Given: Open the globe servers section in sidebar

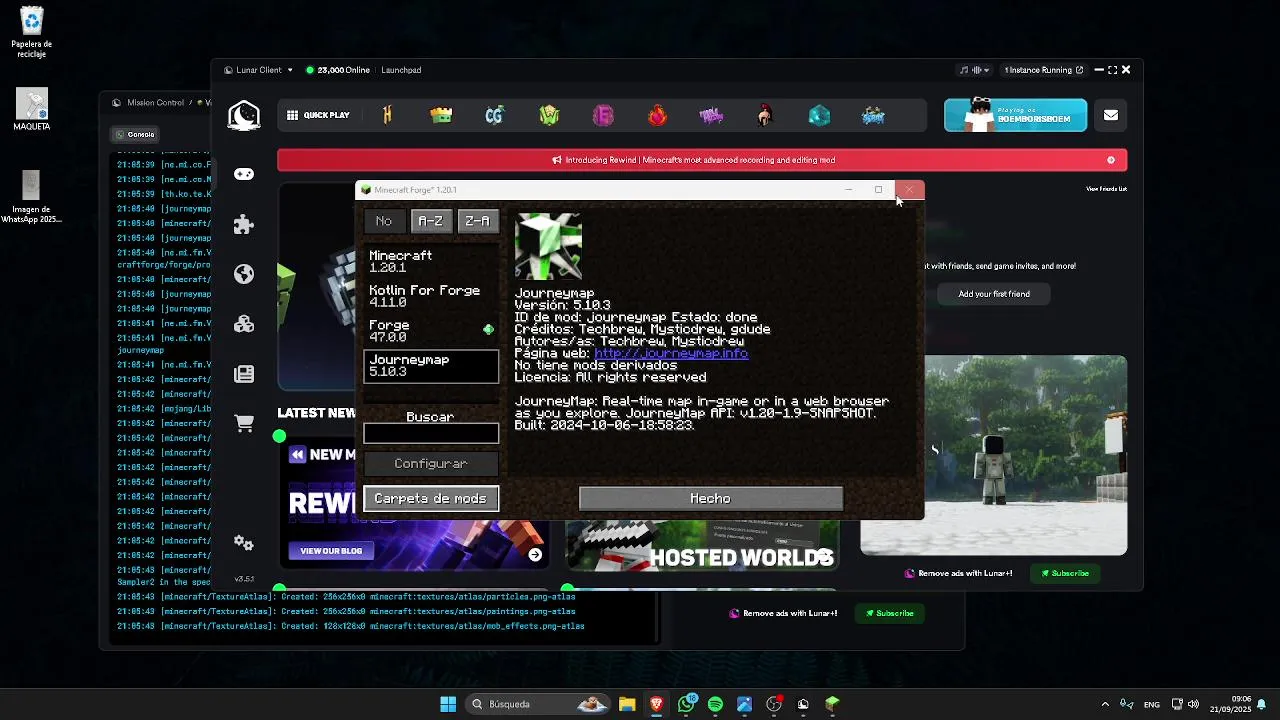Looking at the screenshot, I should tap(244, 274).
